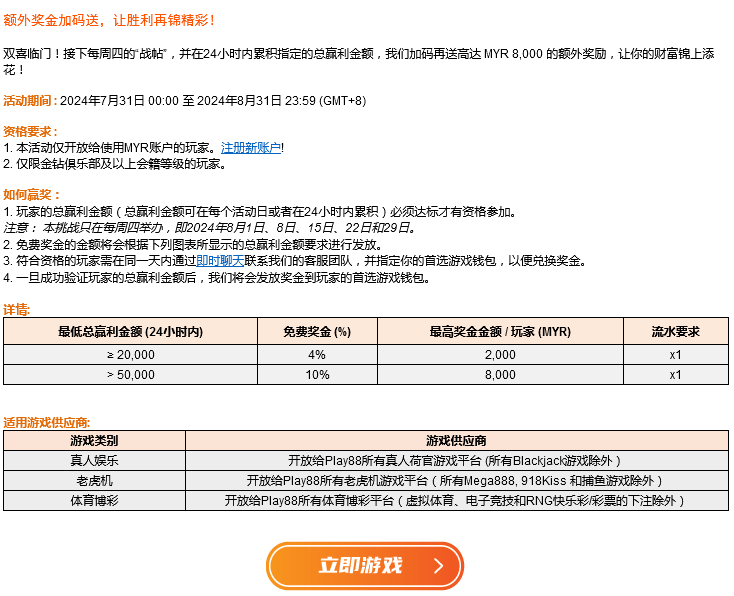Click the 注册新账户 link
Image resolution: width=734 pixels, height=596 pixels.
click(250, 148)
